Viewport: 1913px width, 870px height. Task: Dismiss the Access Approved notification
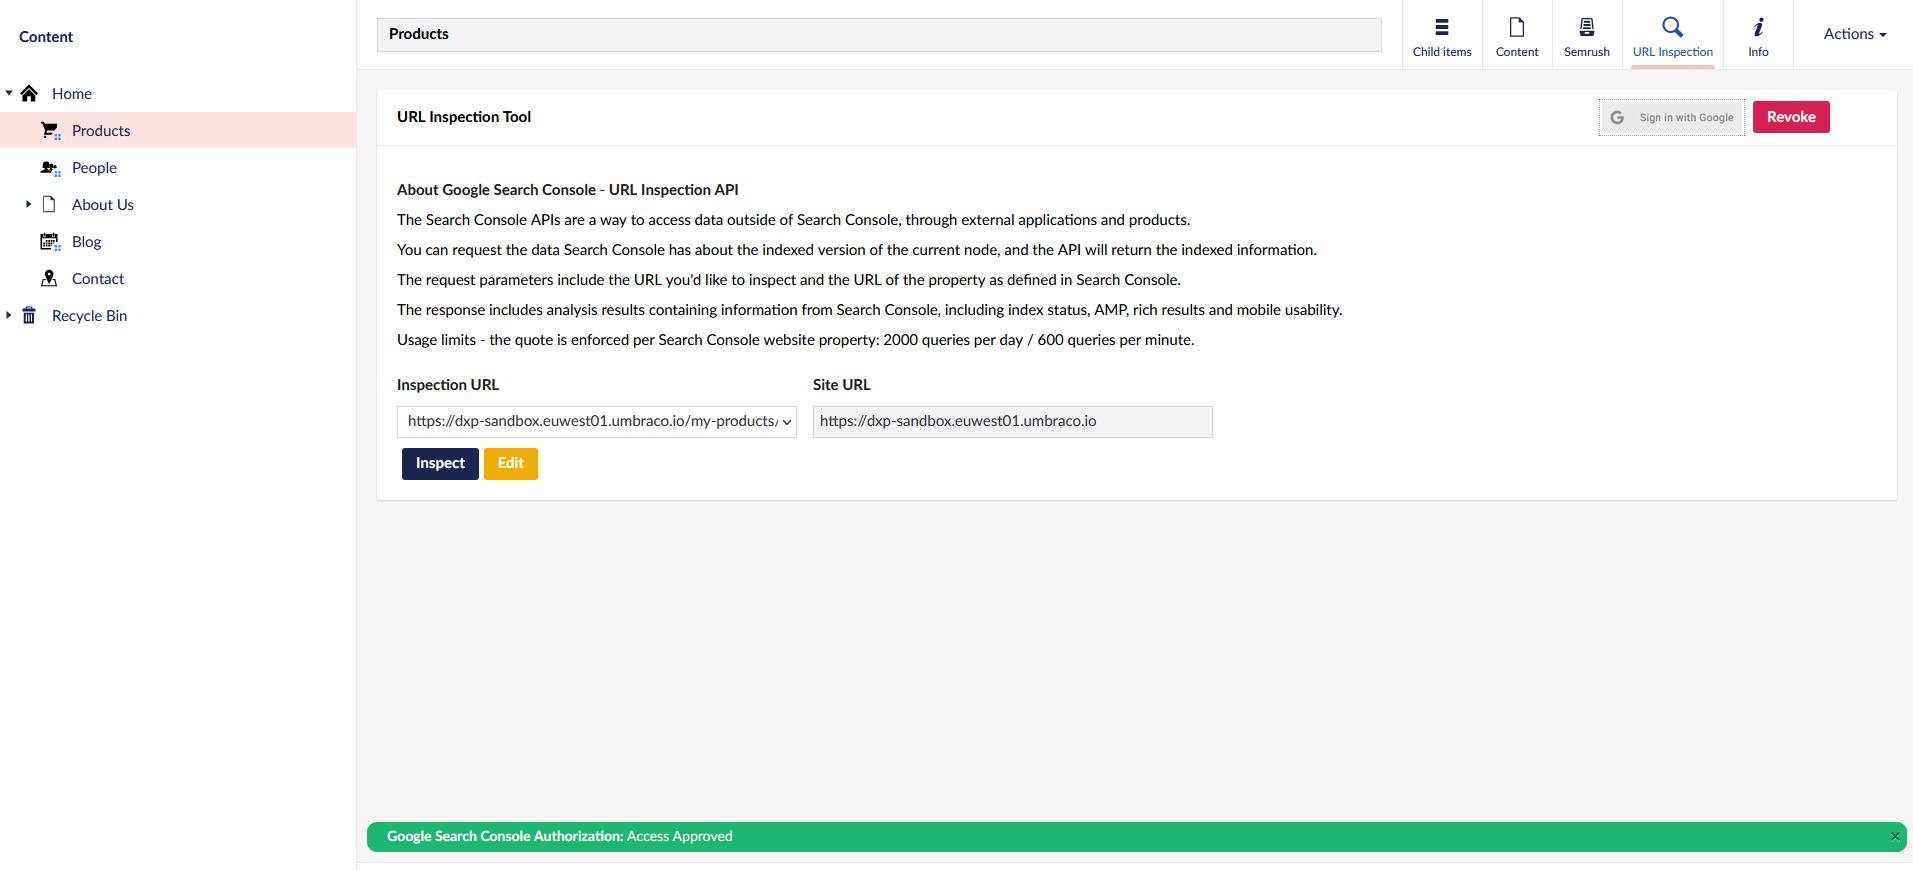1894,837
